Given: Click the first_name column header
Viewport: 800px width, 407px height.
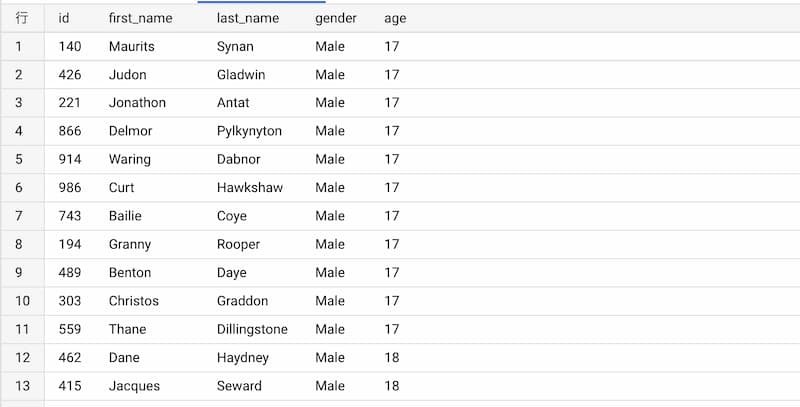Looking at the screenshot, I should coord(140,18).
